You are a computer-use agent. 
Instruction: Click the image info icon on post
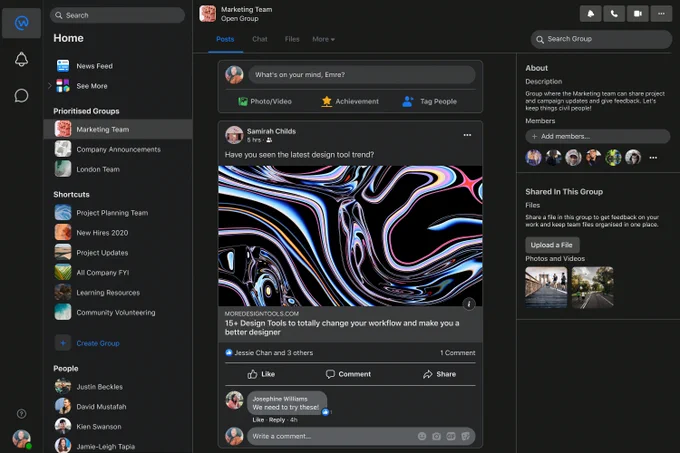coord(468,304)
